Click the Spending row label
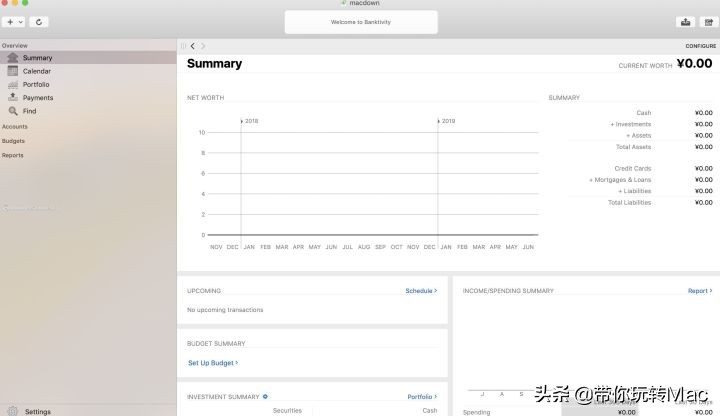Viewport: 720px width, 416px height. coord(476,412)
